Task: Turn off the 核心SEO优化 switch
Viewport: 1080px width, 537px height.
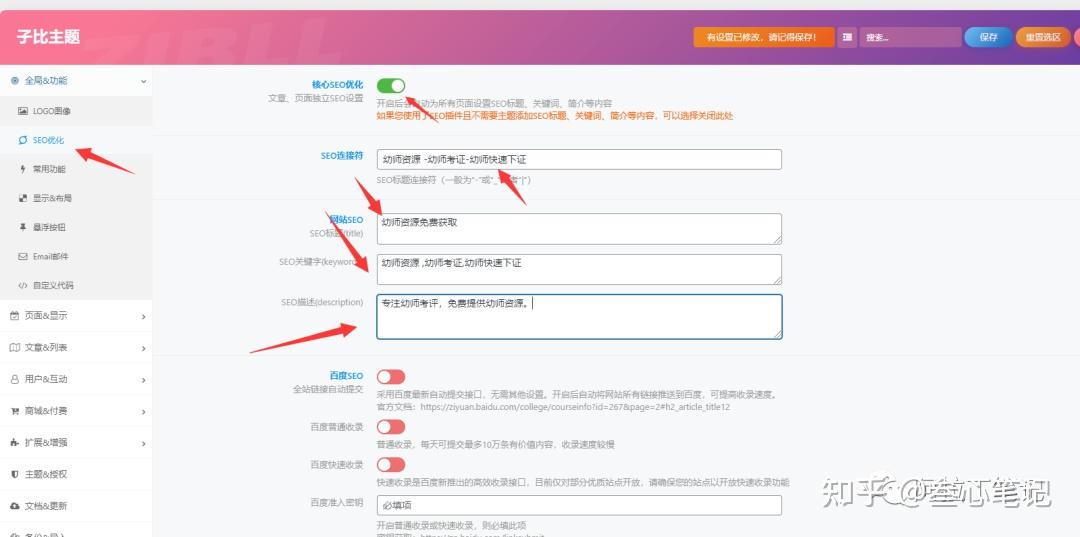Action: coord(391,85)
